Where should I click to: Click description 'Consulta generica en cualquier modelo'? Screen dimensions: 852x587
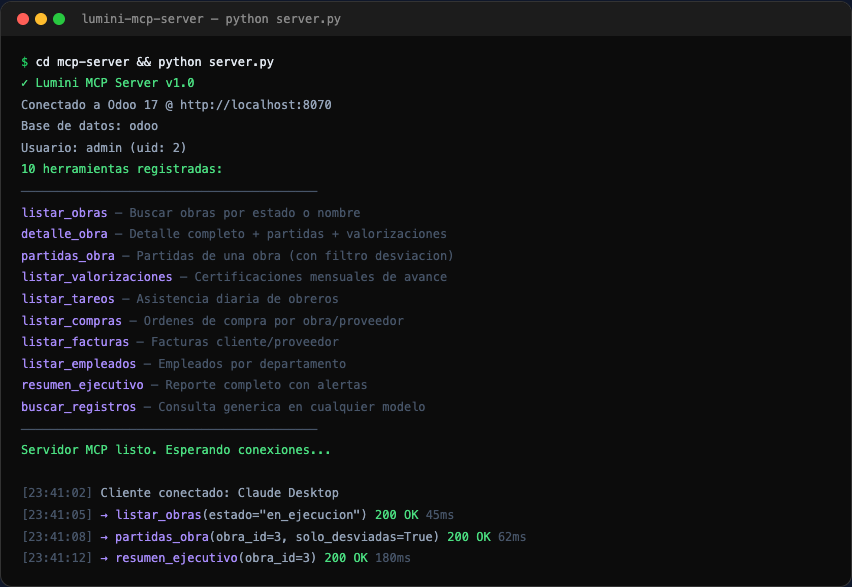292,407
